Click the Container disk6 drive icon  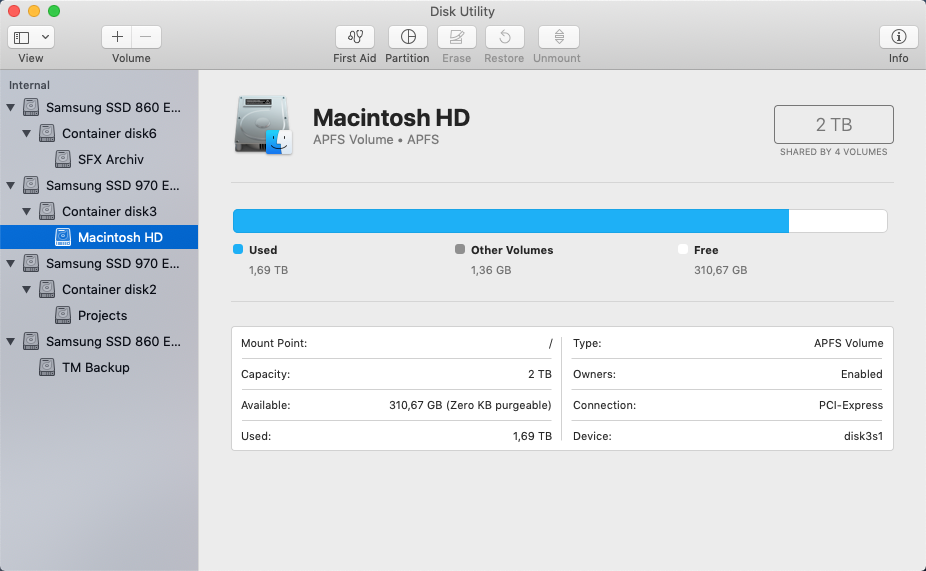point(47,133)
